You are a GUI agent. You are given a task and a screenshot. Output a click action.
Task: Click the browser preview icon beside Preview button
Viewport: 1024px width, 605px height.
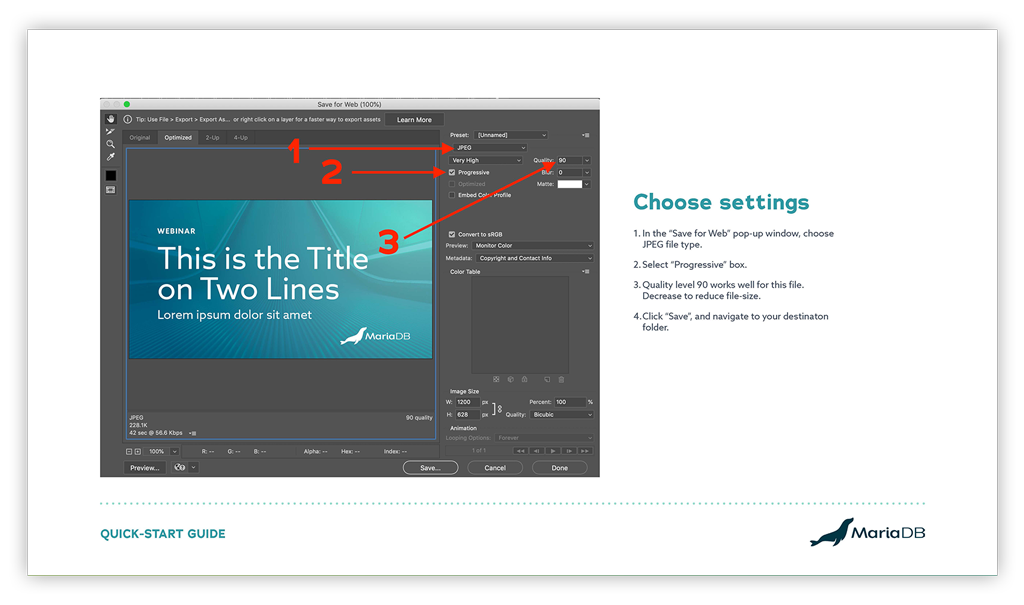coord(180,467)
